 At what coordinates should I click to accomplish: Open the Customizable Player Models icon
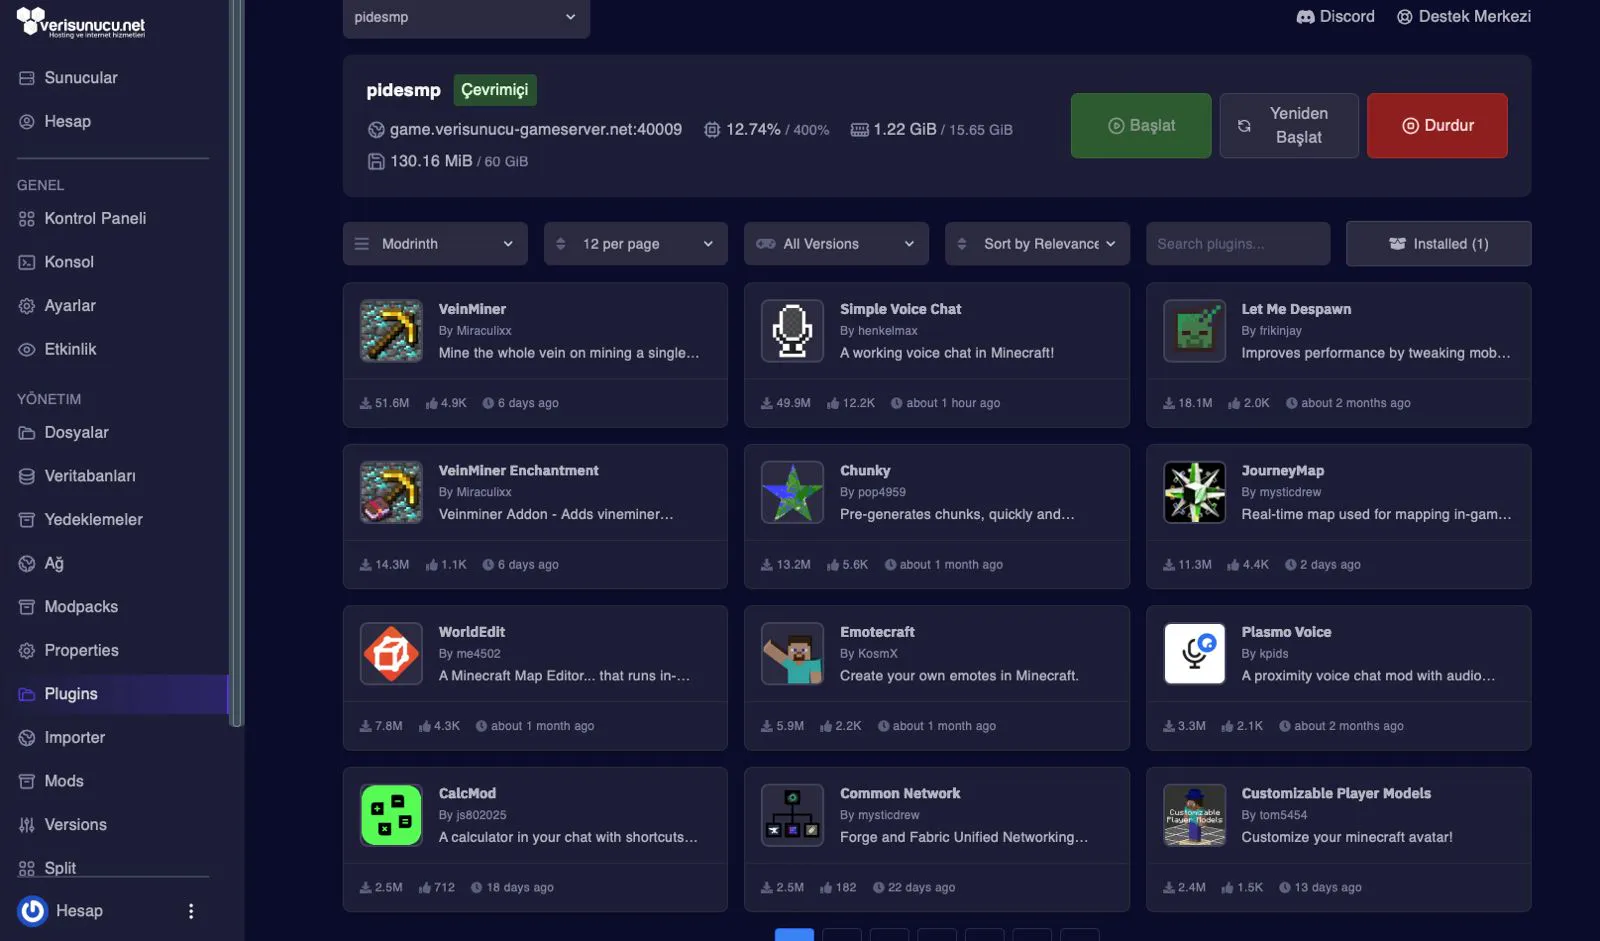coord(1194,815)
